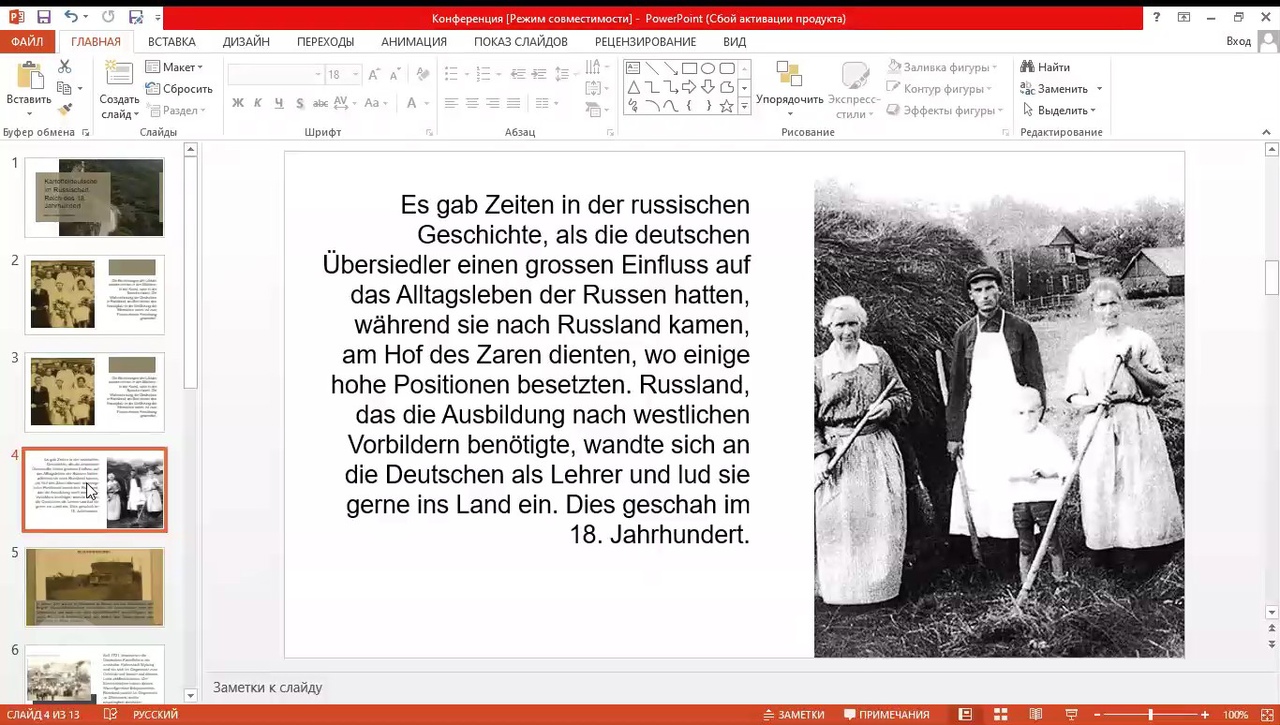Select the text box shape in shapes gallery
Screen dimensions: 1280x725
633,68
